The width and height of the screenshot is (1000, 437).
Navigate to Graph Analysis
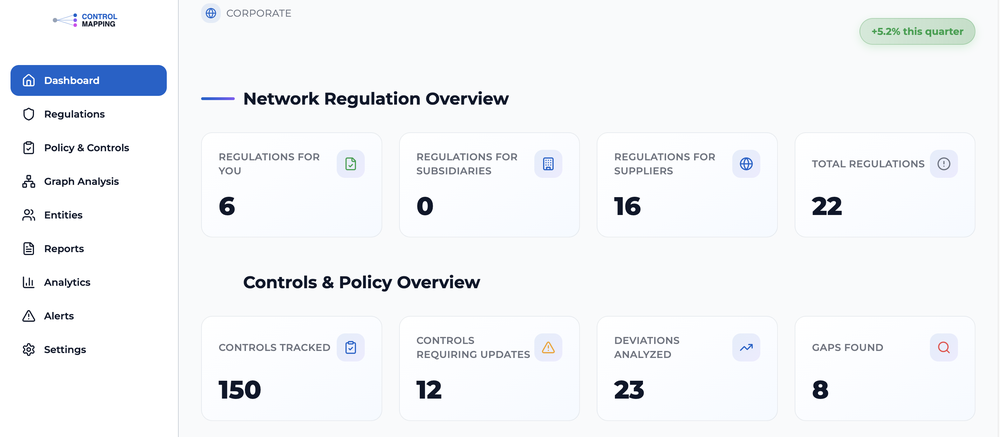tap(81, 181)
